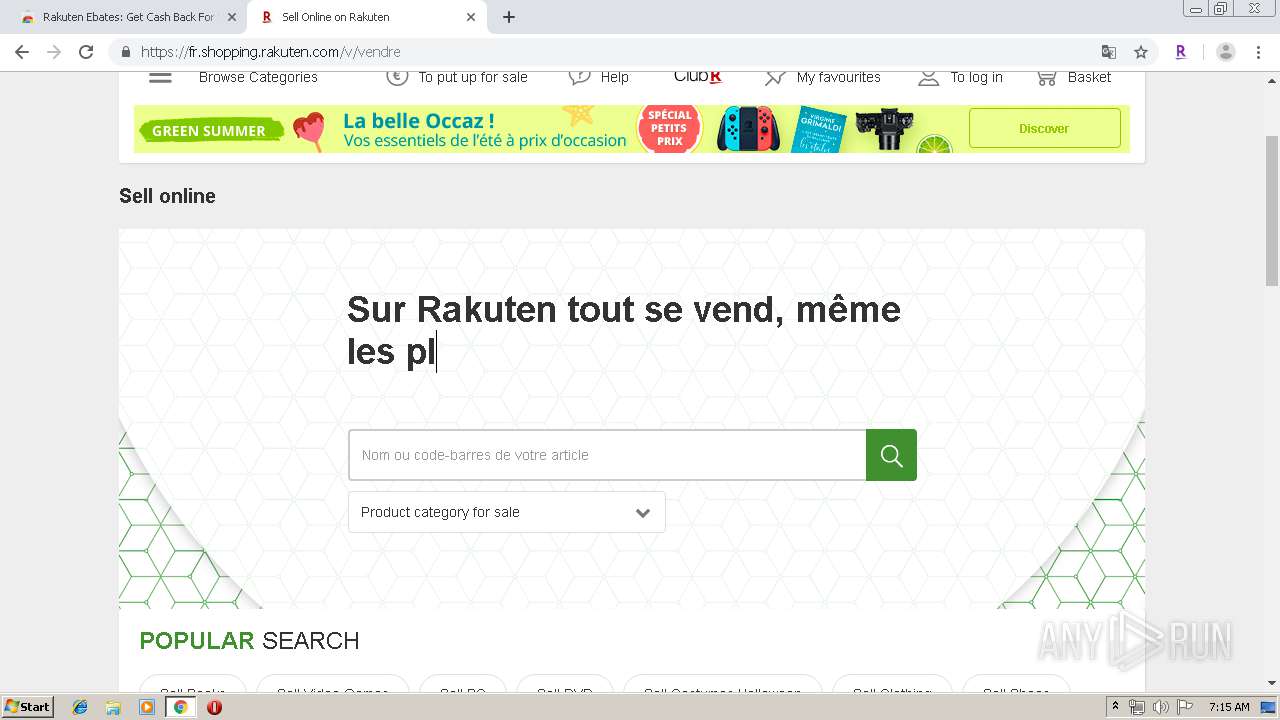Reload the page with the refresh icon

86,52
